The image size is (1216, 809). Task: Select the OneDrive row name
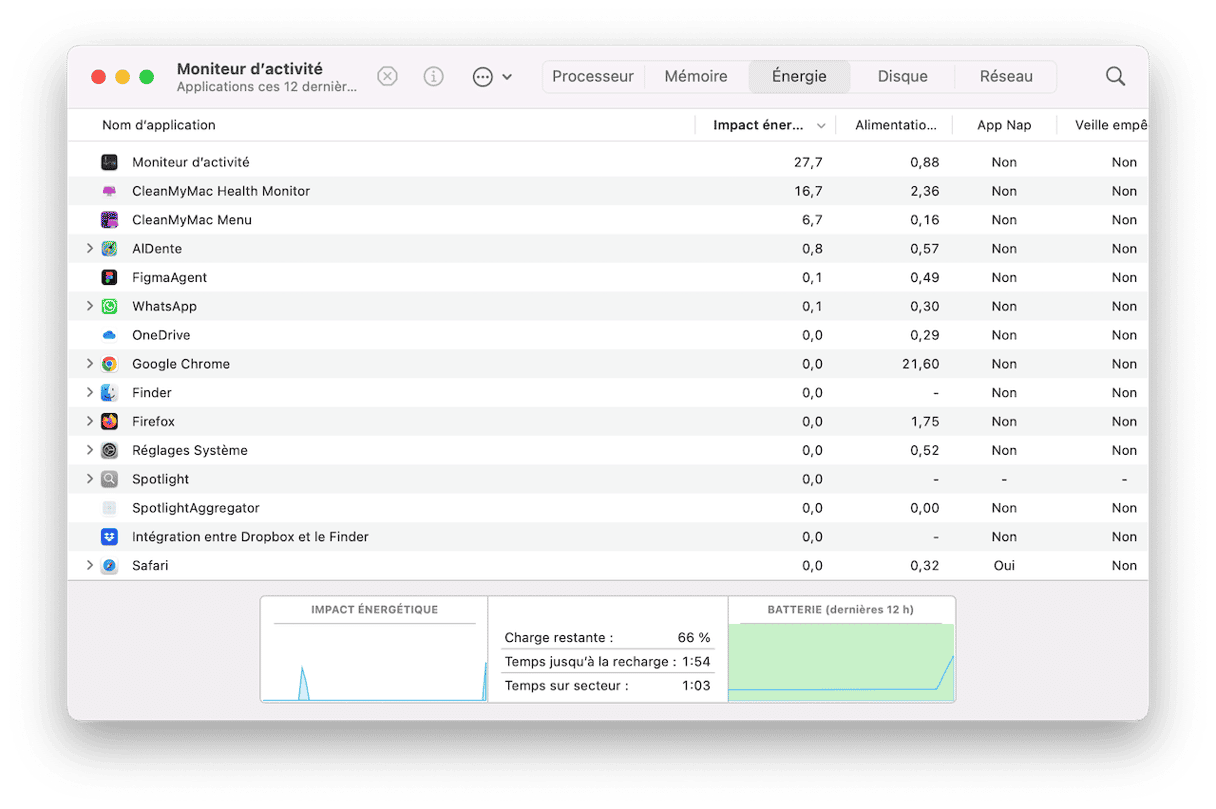tap(161, 335)
